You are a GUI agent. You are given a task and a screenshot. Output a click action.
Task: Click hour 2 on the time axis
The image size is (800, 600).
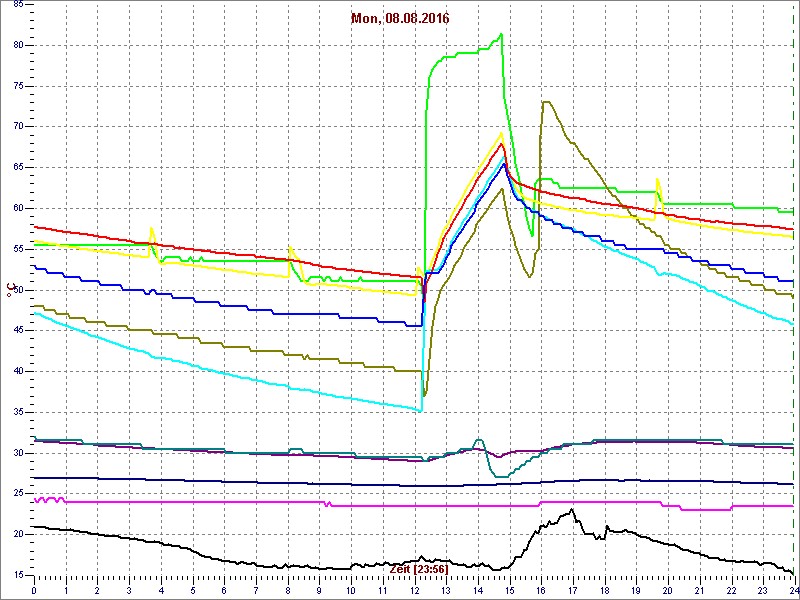tap(97, 589)
